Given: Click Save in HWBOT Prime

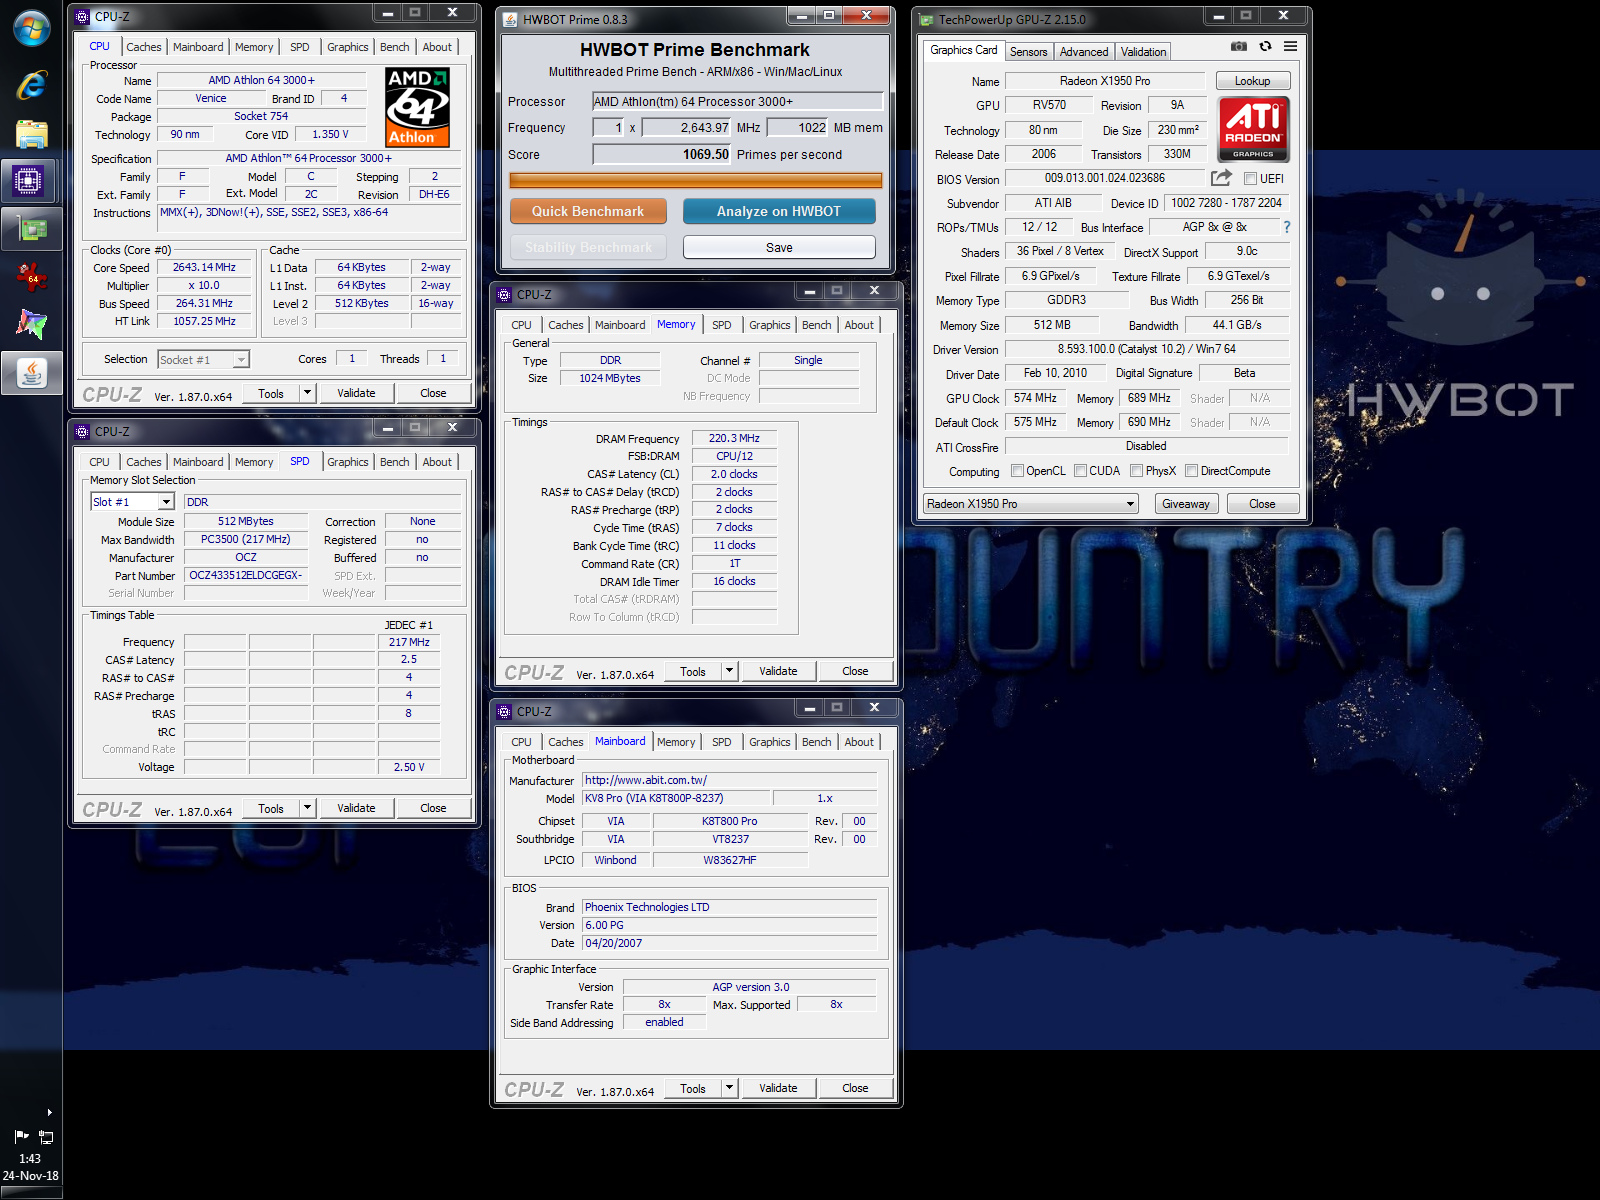Looking at the screenshot, I should tap(779, 247).
